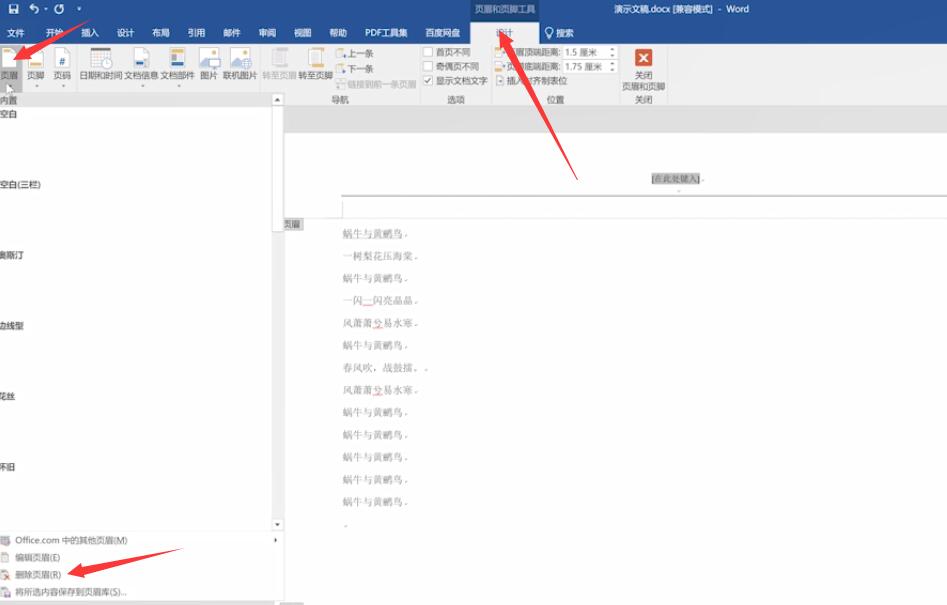Decrease footer bottom distance with stepper down arrow

[612, 69]
